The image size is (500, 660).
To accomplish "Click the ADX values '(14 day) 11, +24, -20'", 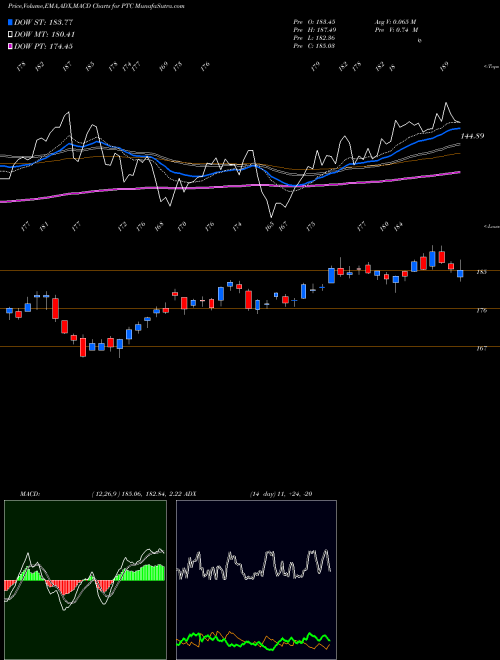I will (x=281, y=494).
